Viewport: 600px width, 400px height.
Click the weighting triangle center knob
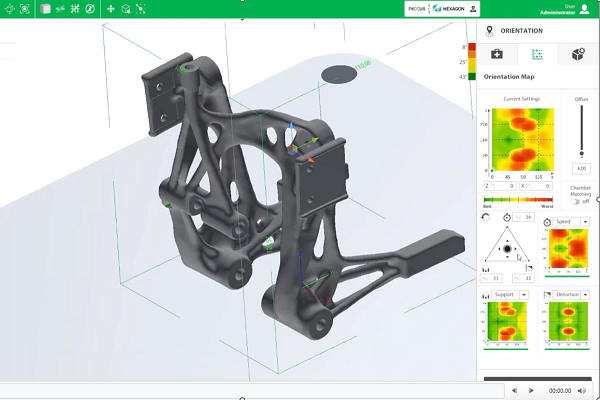507,249
